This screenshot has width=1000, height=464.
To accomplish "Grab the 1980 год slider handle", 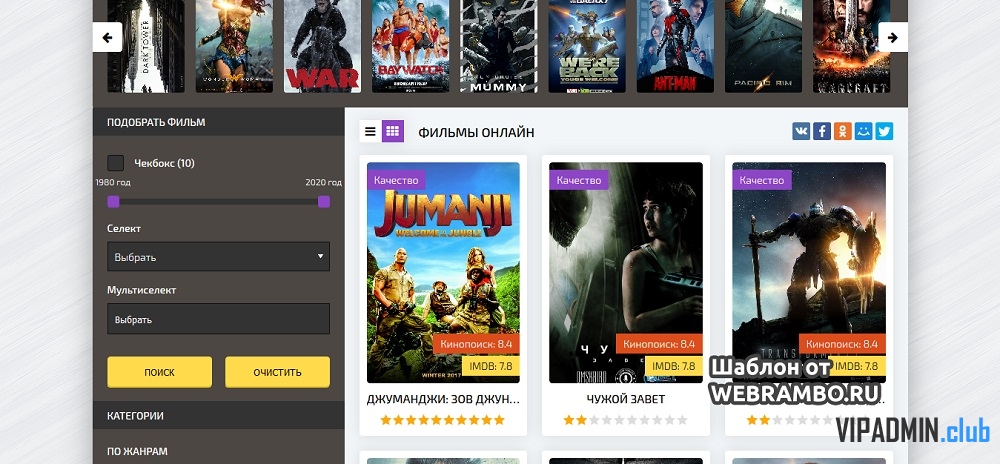I will [114, 201].
